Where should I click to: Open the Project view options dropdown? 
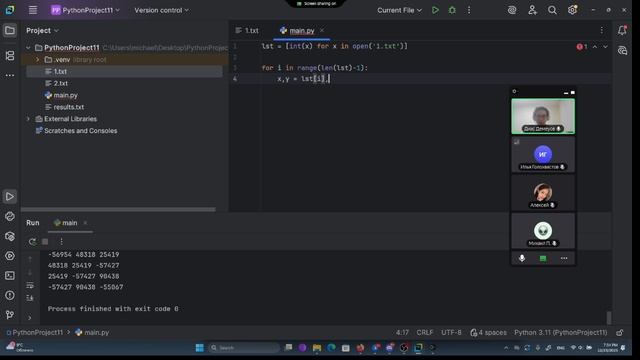pyautogui.click(x=42, y=31)
